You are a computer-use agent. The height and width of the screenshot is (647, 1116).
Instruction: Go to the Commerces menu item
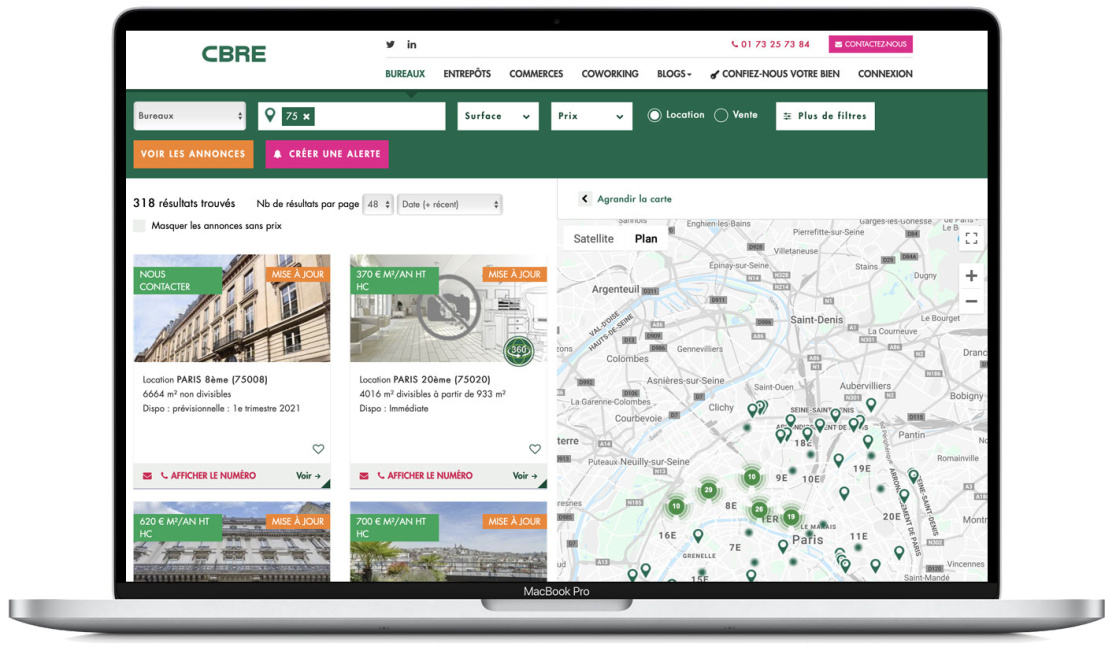[536, 73]
